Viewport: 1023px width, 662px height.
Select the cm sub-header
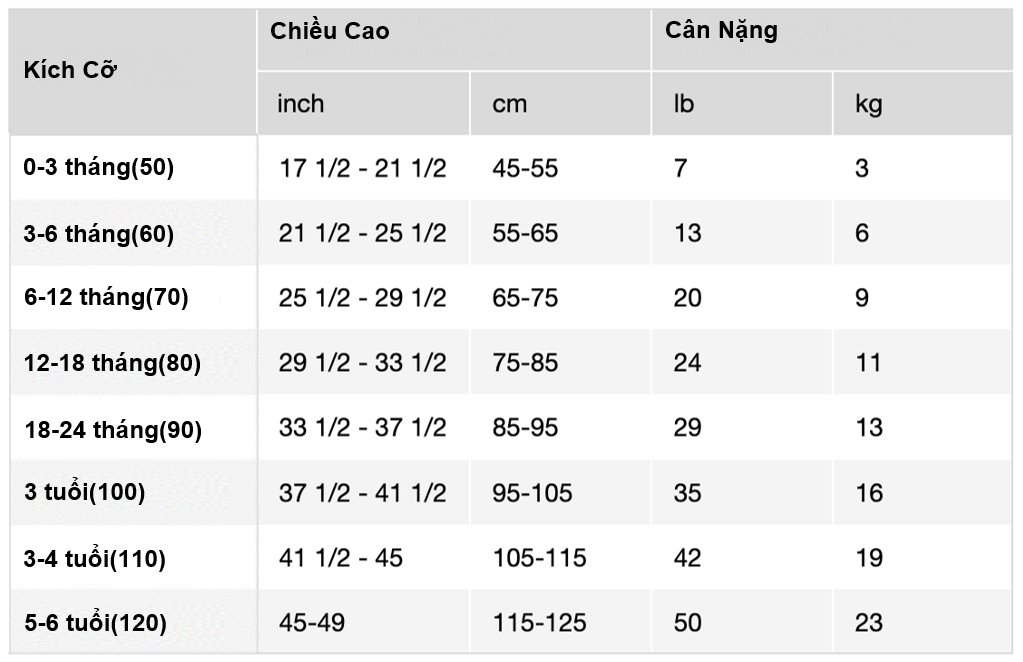[x=509, y=103]
